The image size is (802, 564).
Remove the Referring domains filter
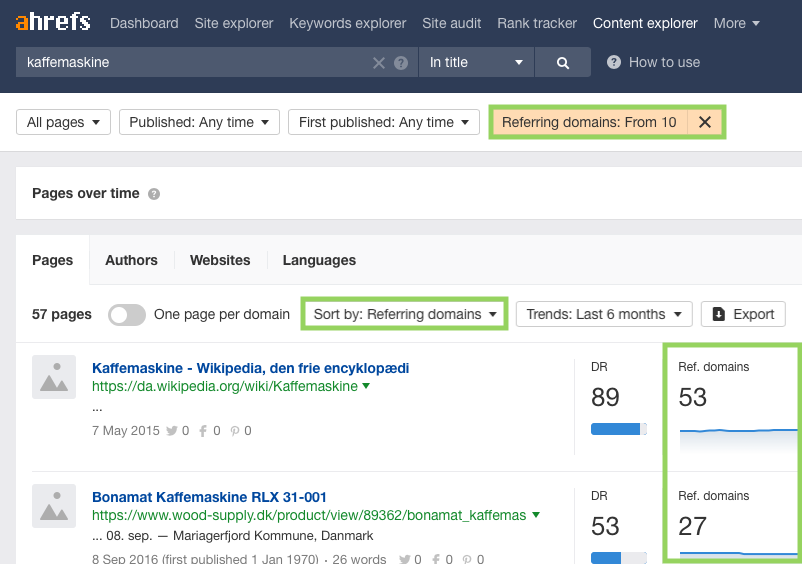(x=705, y=122)
